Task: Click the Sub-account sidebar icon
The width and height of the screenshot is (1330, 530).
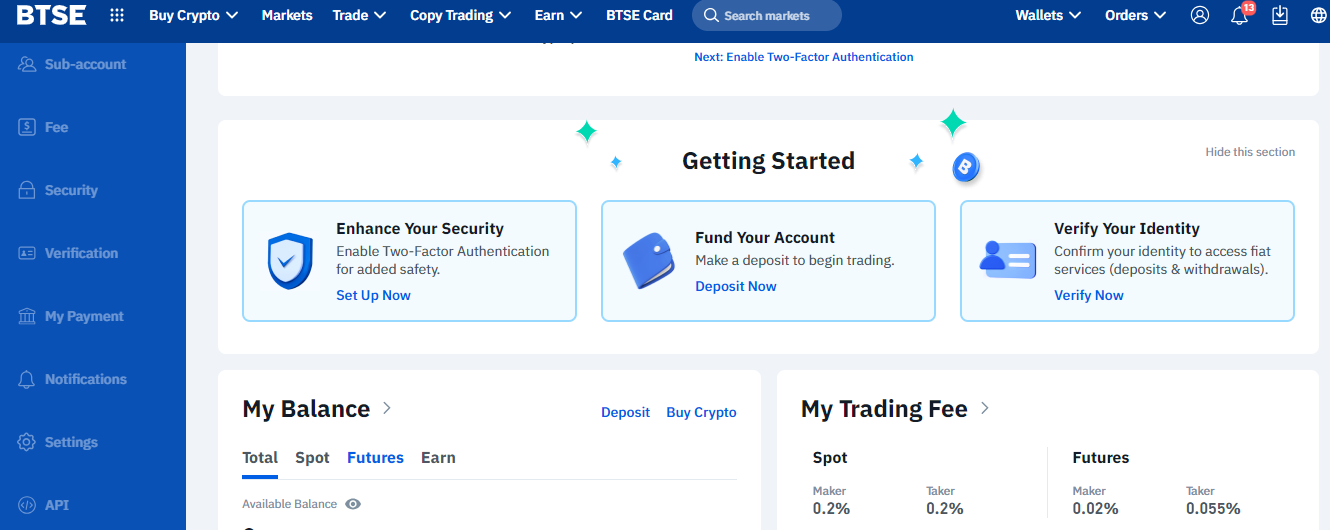Action: click(27, 64)
